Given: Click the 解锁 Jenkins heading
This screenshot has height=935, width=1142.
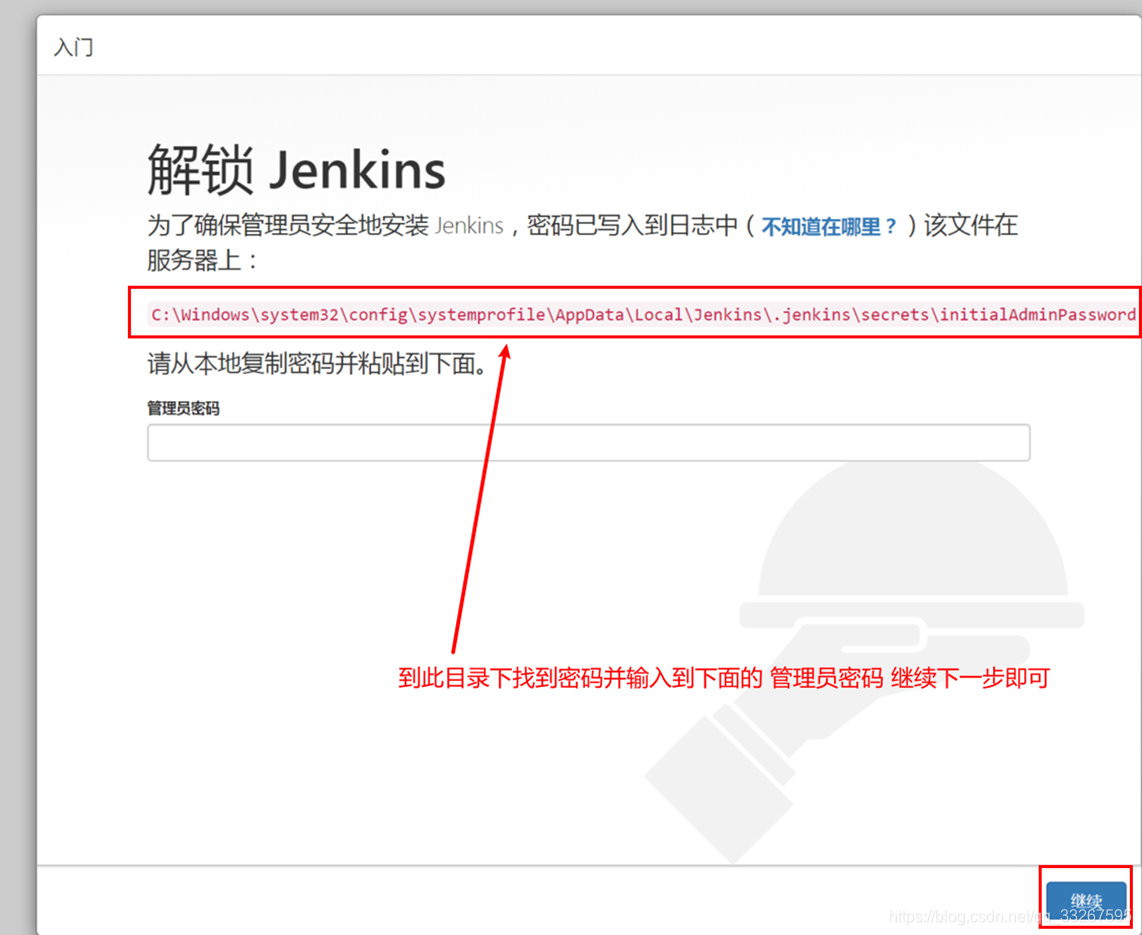Looking at the screenshot, I should 296,170.
